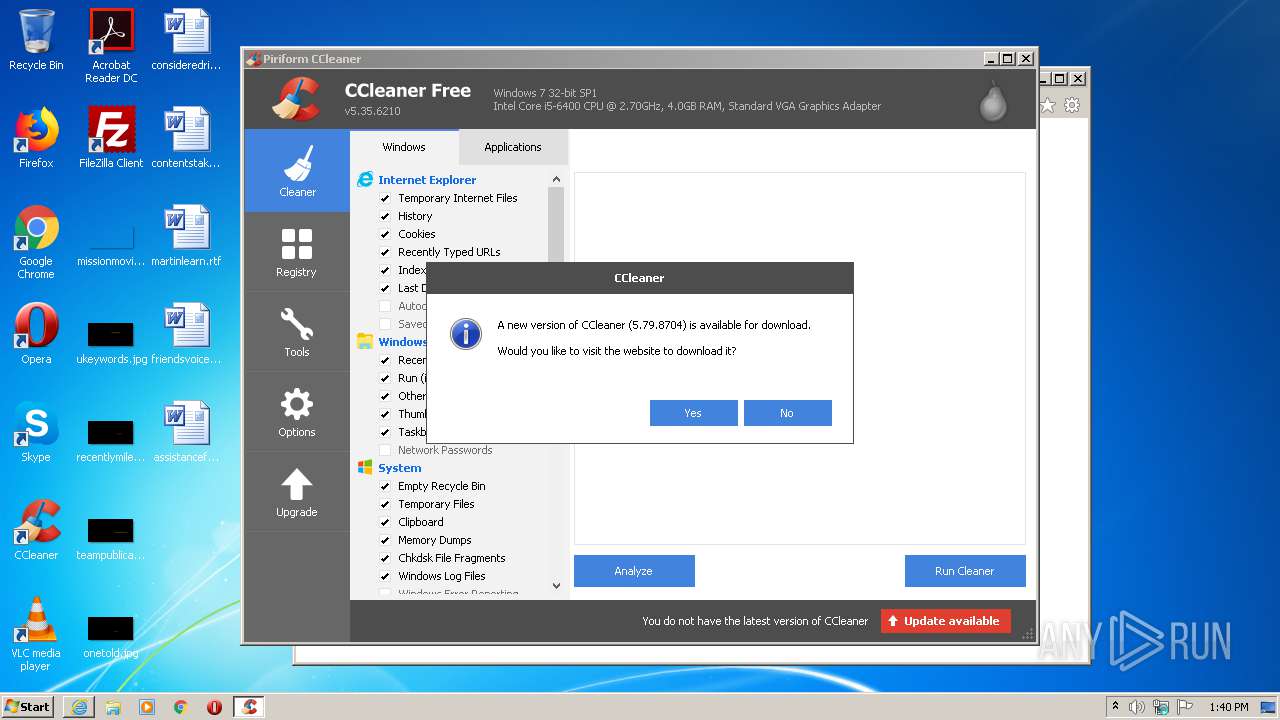Check the Network Passwords checkbox

coord(385,450)
